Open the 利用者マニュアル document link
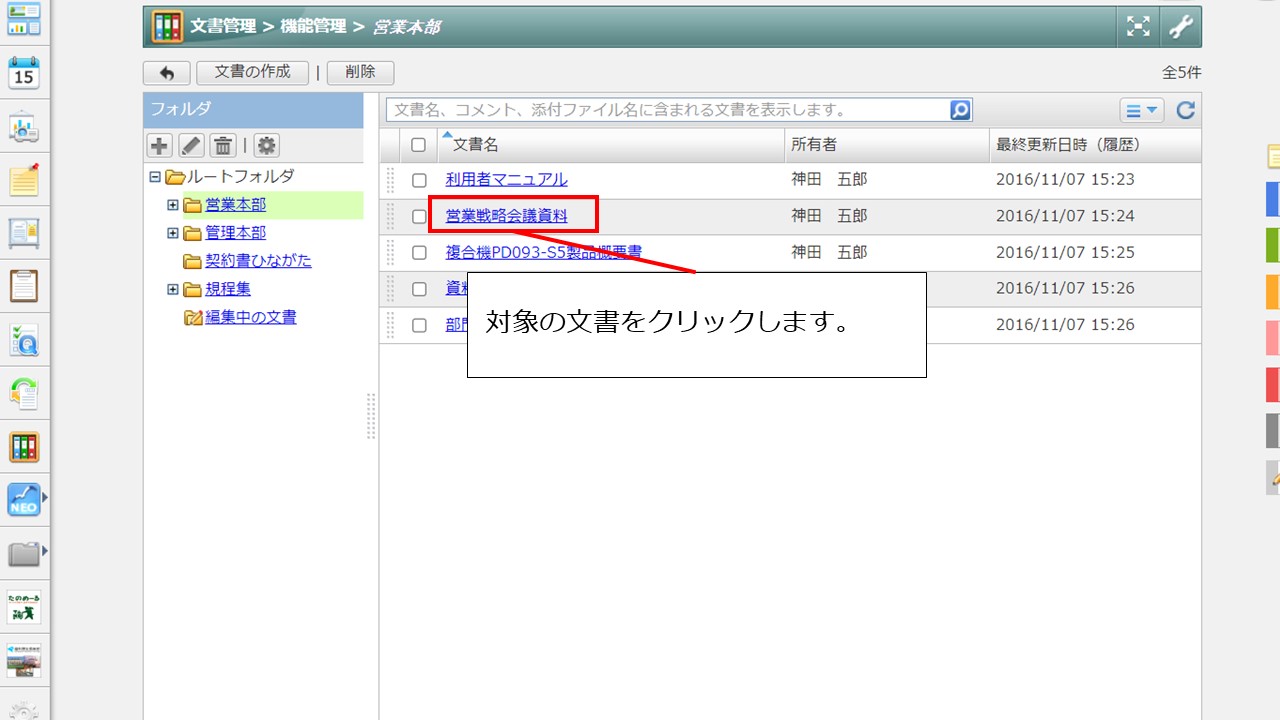The height and width of the screenshot is (720, 1280). pyautogui.click(x=508, y=181)
